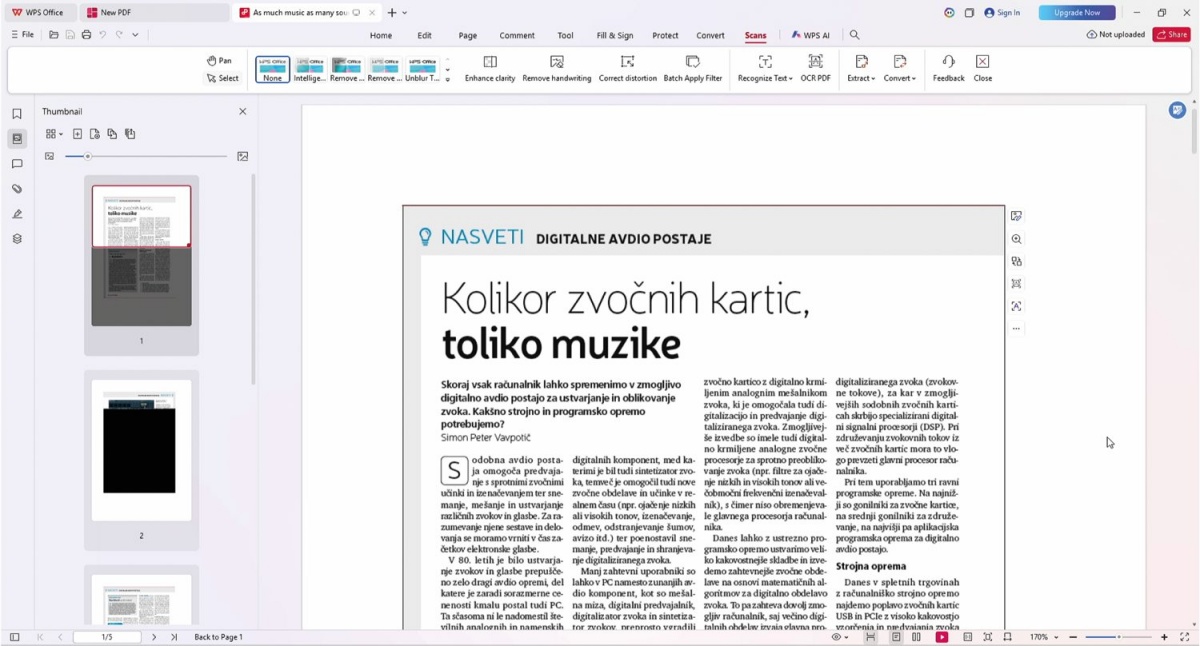The height and width of the screenshot is (646, 1200).
Task: Click the small thumbnail size icon
Action: point(49,156)
